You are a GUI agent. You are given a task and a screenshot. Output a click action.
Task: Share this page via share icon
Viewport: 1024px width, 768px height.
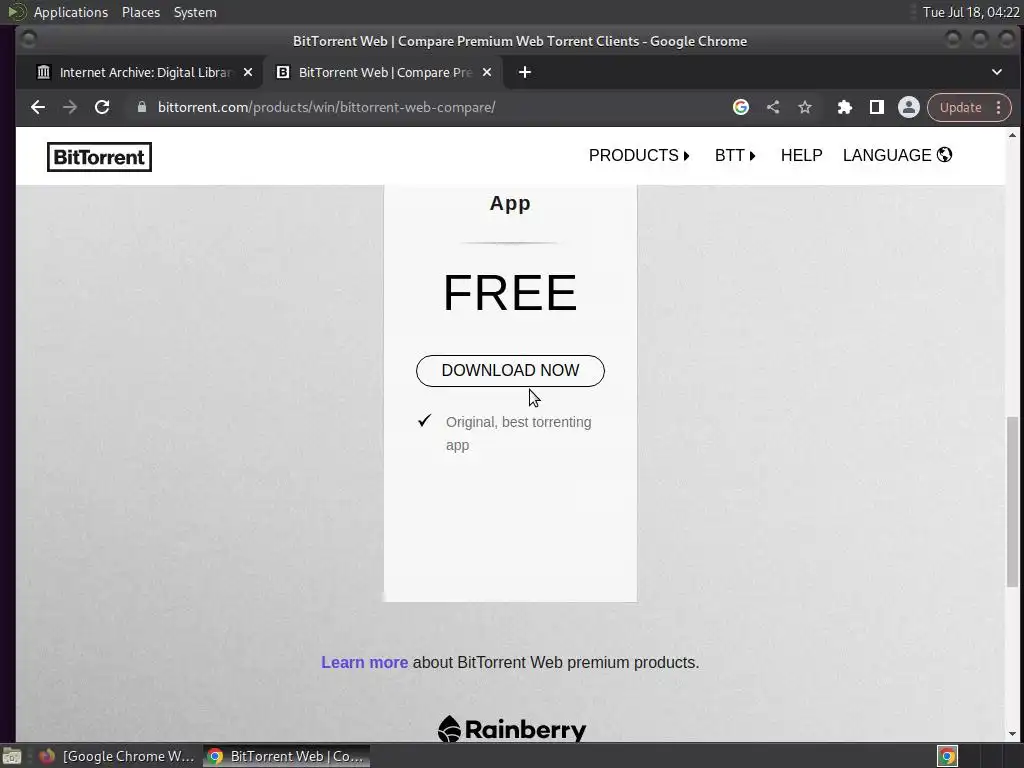click(x=773, y=107)
